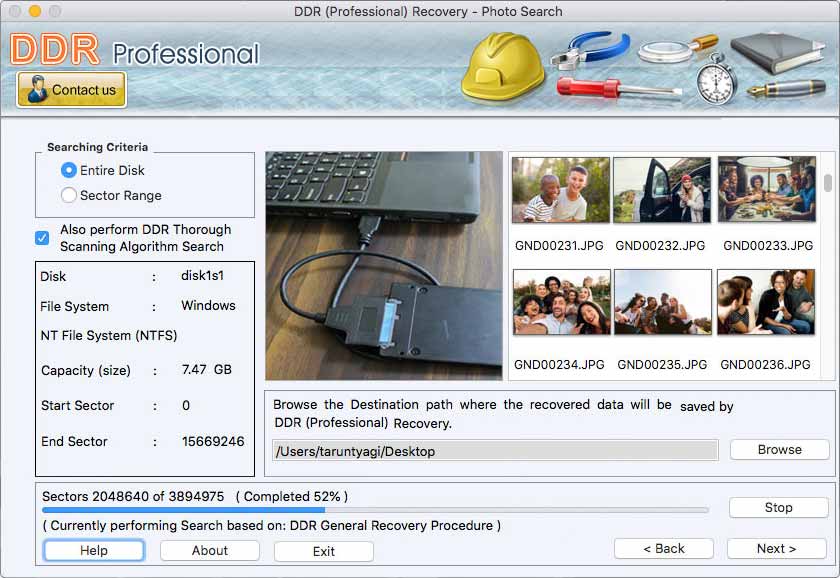Open the About dialog

(209, 550)
